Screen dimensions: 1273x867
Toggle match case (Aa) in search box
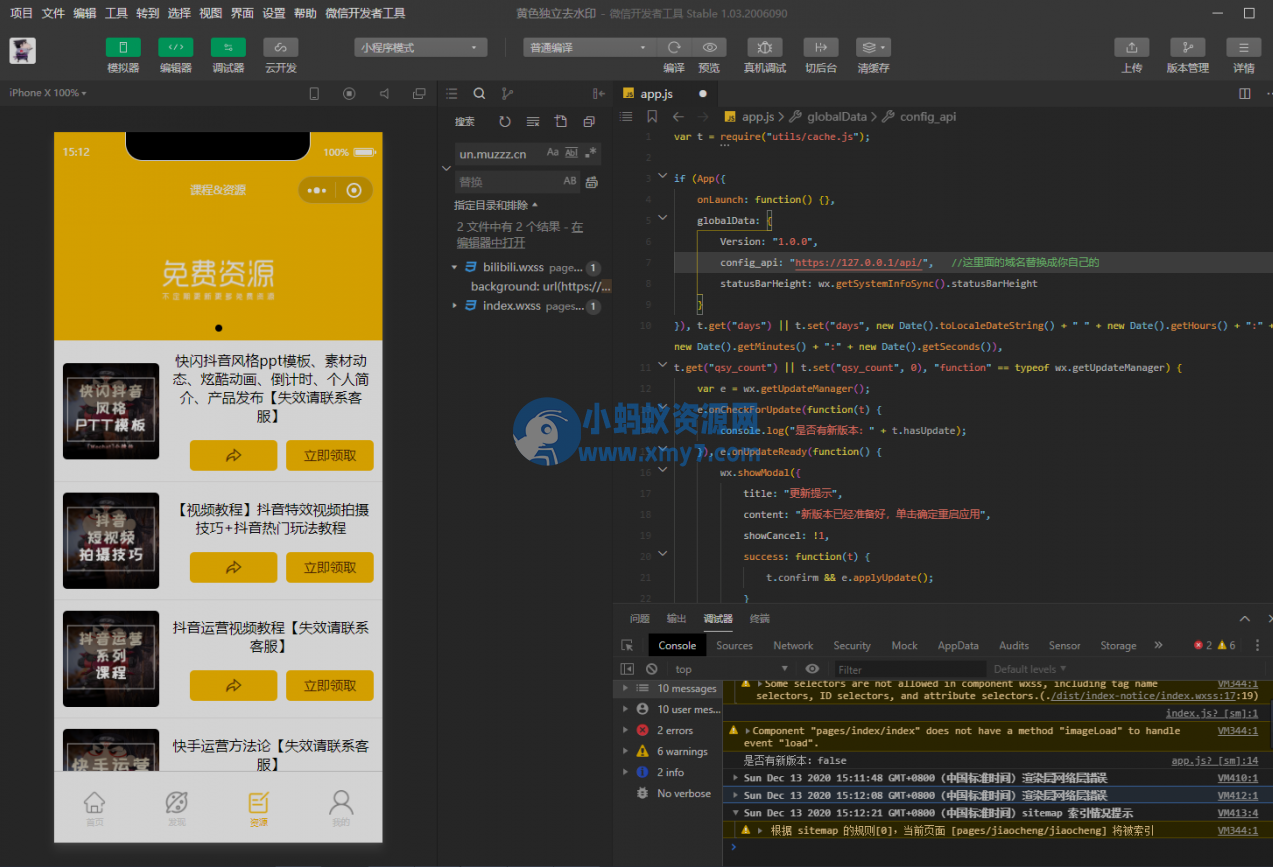click(552, 153)
